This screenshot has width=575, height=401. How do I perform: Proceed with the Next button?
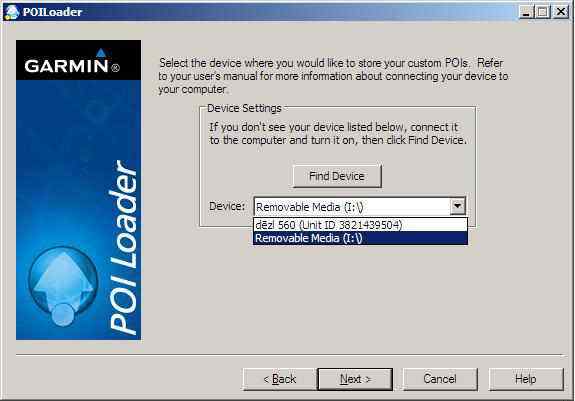coord(355,379)
